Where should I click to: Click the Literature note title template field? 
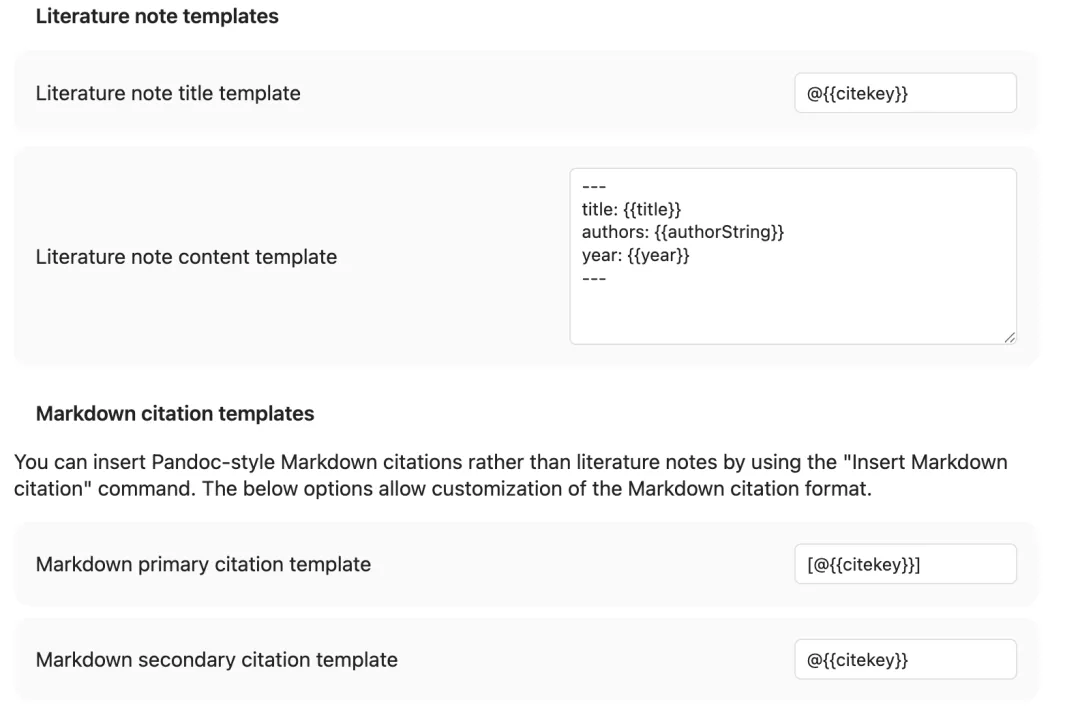tap(905, 93)
